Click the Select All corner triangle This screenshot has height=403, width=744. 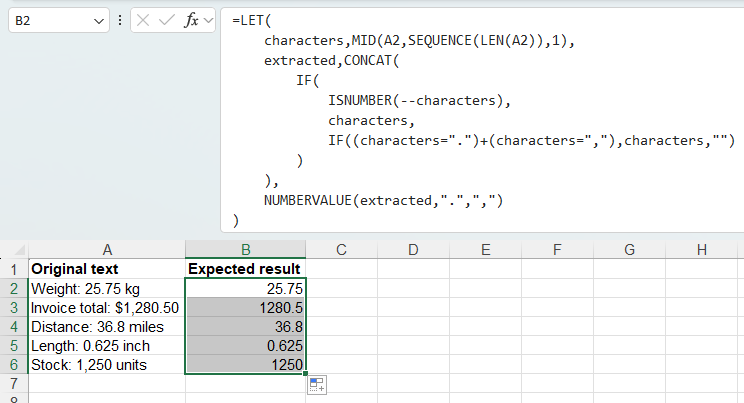point(19,250)
